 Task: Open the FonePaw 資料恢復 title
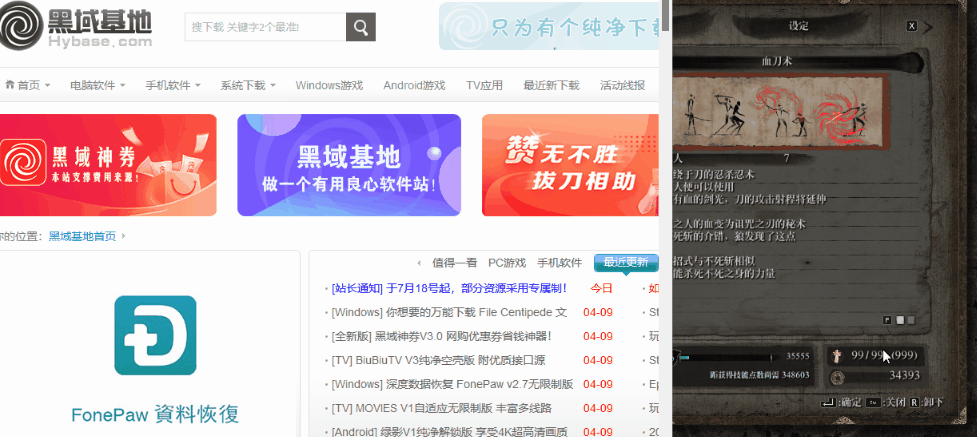[x=155, y=415]
